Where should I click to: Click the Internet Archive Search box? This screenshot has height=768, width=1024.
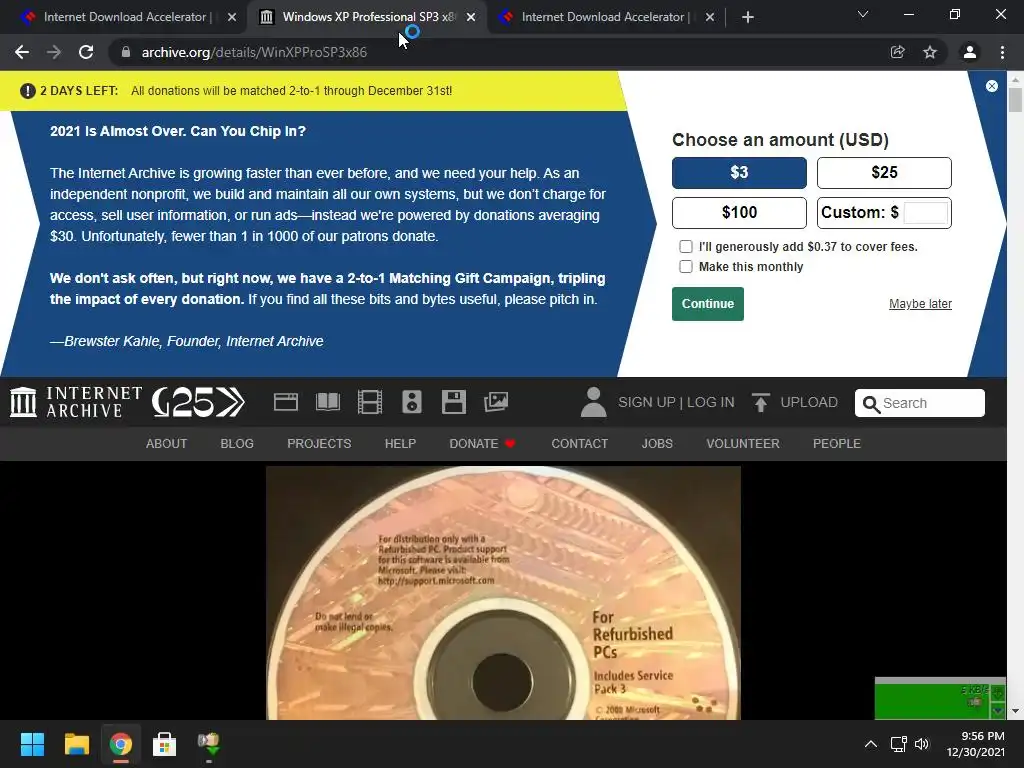coord(920,403)
